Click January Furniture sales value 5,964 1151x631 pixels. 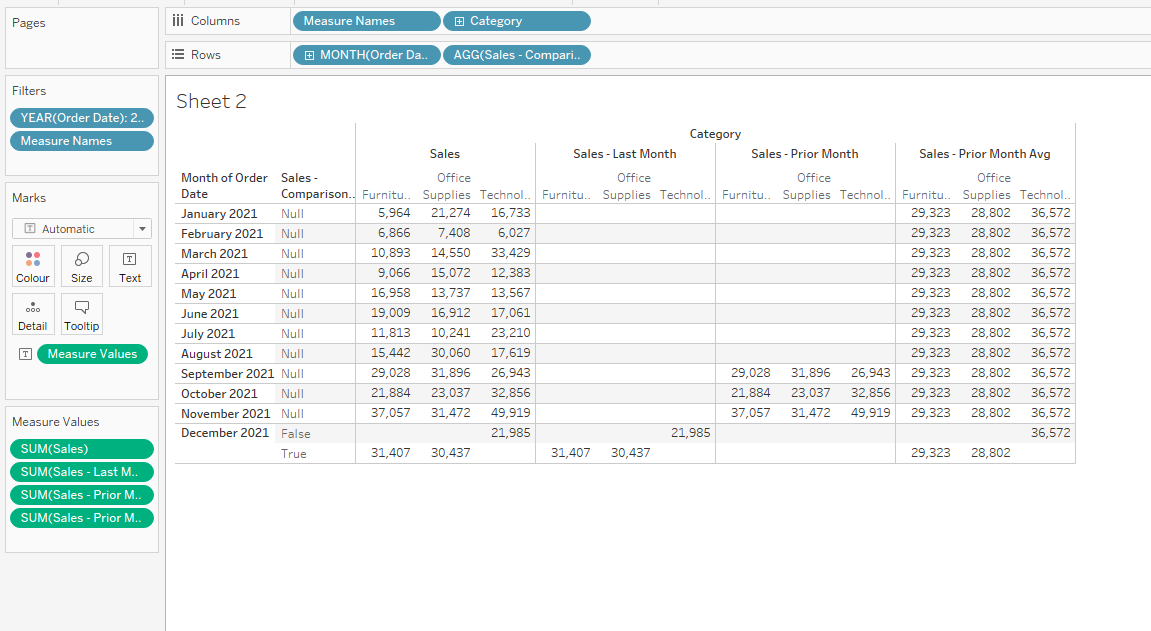click(394, 213)
